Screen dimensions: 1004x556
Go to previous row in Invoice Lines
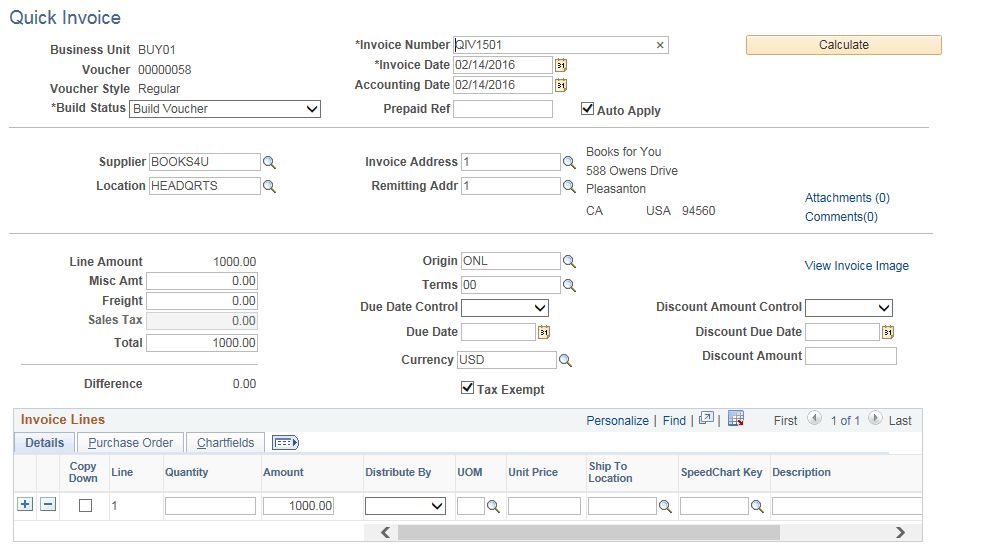pos(814,418)
